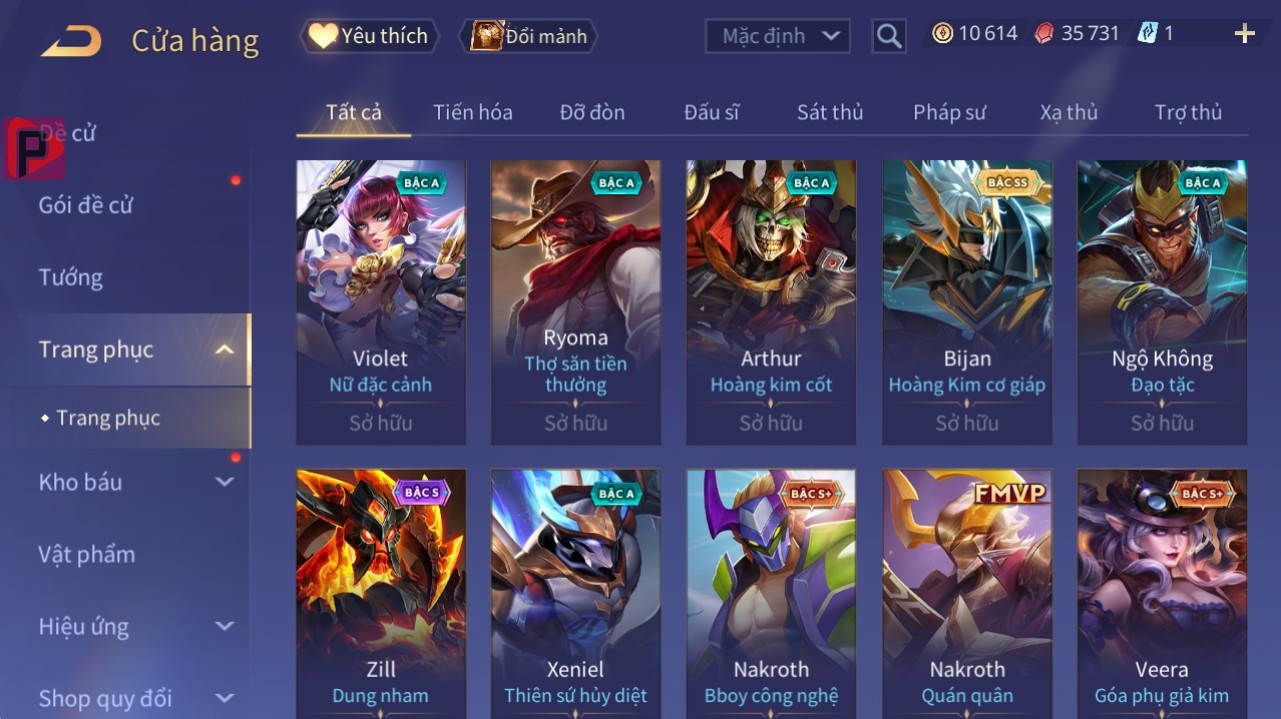This screenshot has width=1281, height=719.
Task: Switch to the Sát thủ tab
Action: click(830, 112)
